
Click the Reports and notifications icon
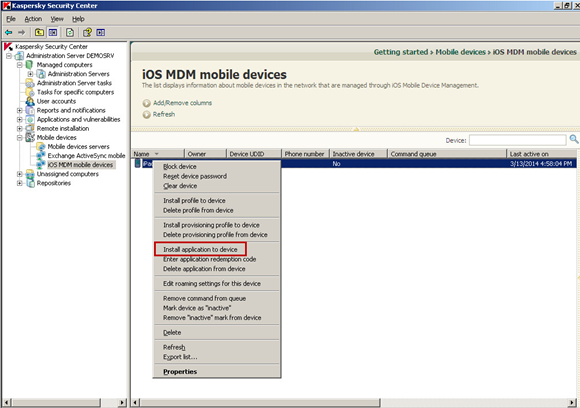coord(30,110)
